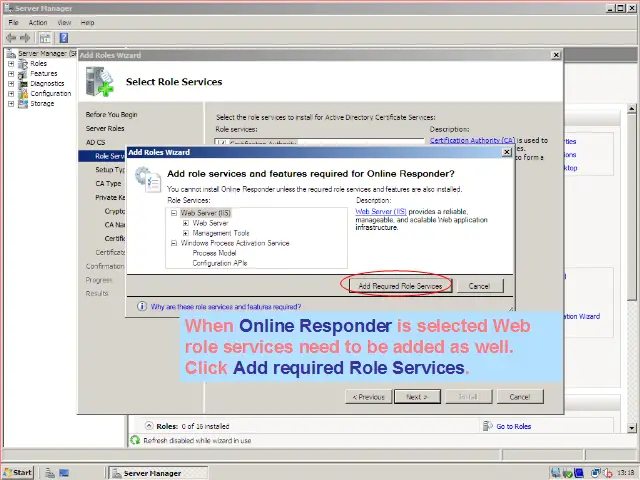Screen dimensions: 640x480
Task: Open Server Manager from the quick launch icon
Action: (x=50, y=473)
